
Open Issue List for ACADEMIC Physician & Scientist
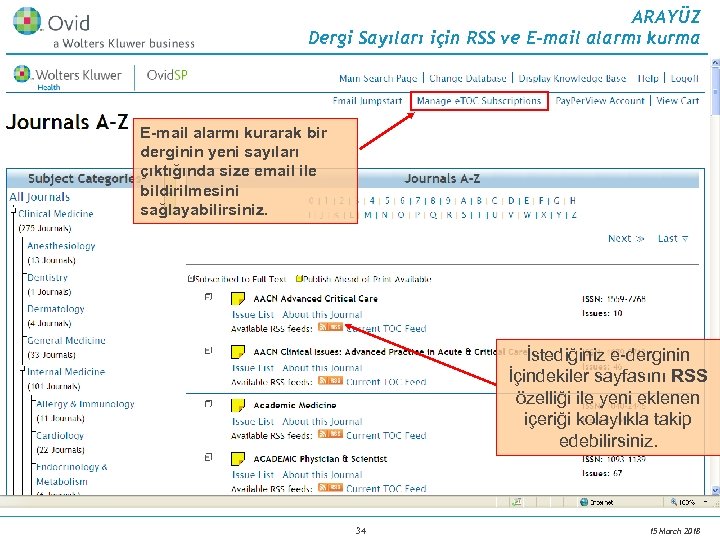[x=253, y=474]
